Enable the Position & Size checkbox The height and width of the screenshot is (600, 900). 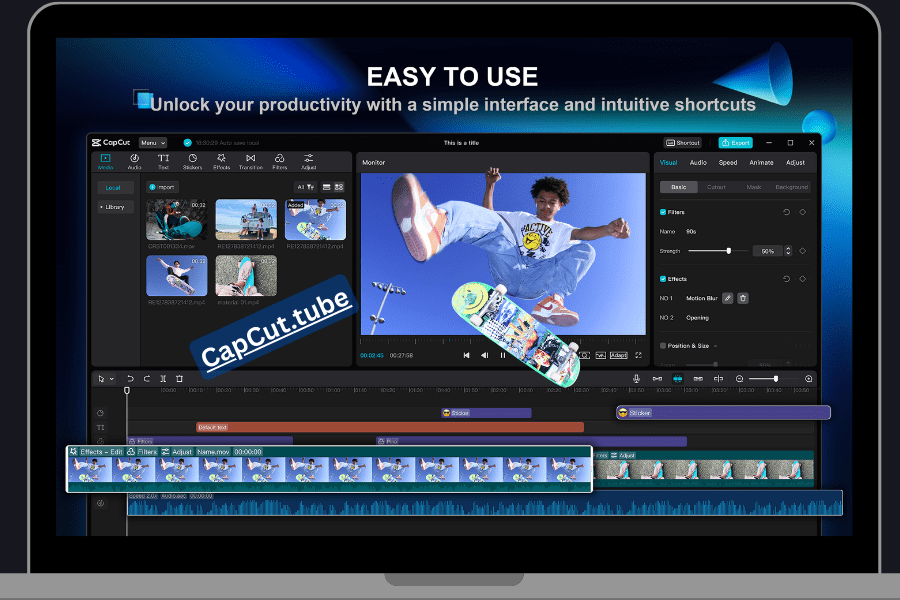(x=663, y=346)
